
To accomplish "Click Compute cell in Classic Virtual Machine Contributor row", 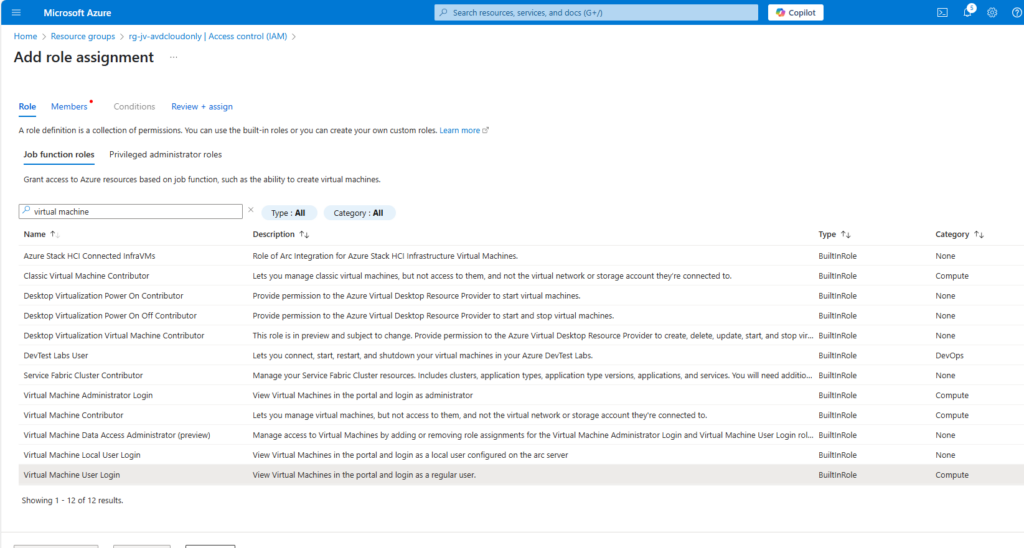I will point(952,276).
